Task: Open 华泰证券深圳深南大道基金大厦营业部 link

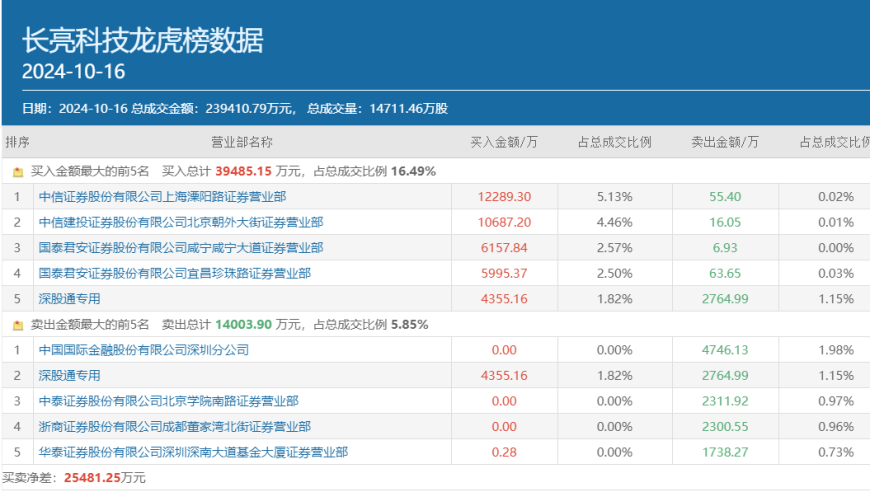Action: click(x=193, y=452)
